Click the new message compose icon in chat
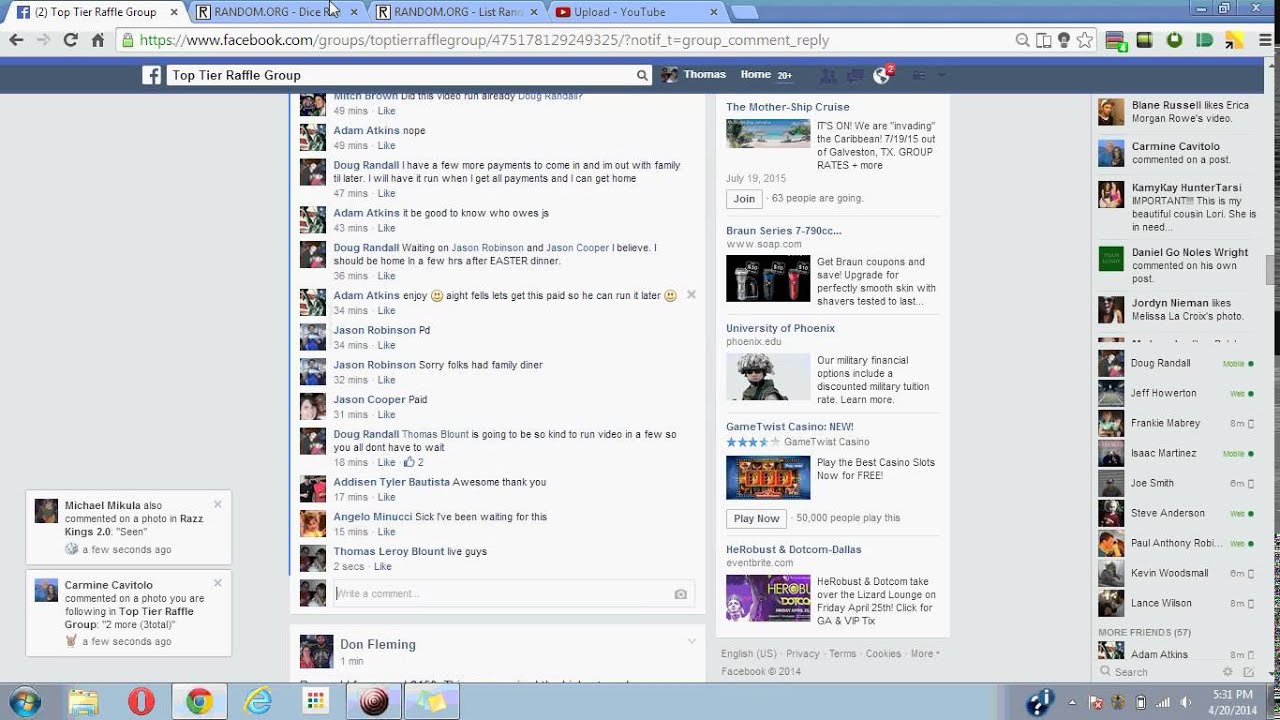This screenshot has height=720, width=1280. [1247, 672]
